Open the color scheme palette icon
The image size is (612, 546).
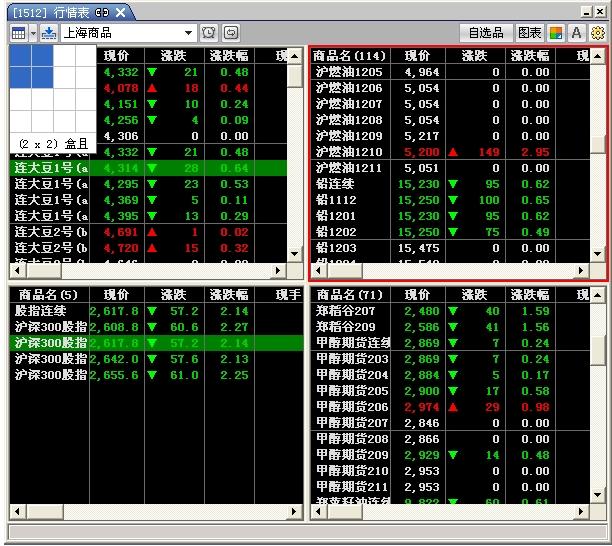click(x=557, y=33)
